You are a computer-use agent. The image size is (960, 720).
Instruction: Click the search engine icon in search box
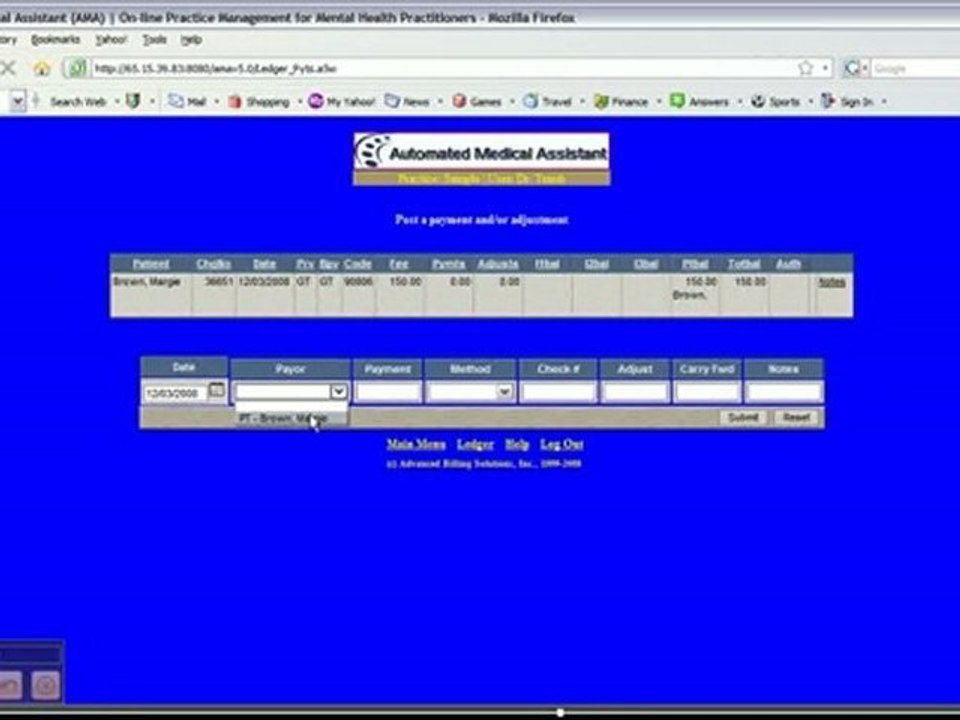click(x=852, y=68)
